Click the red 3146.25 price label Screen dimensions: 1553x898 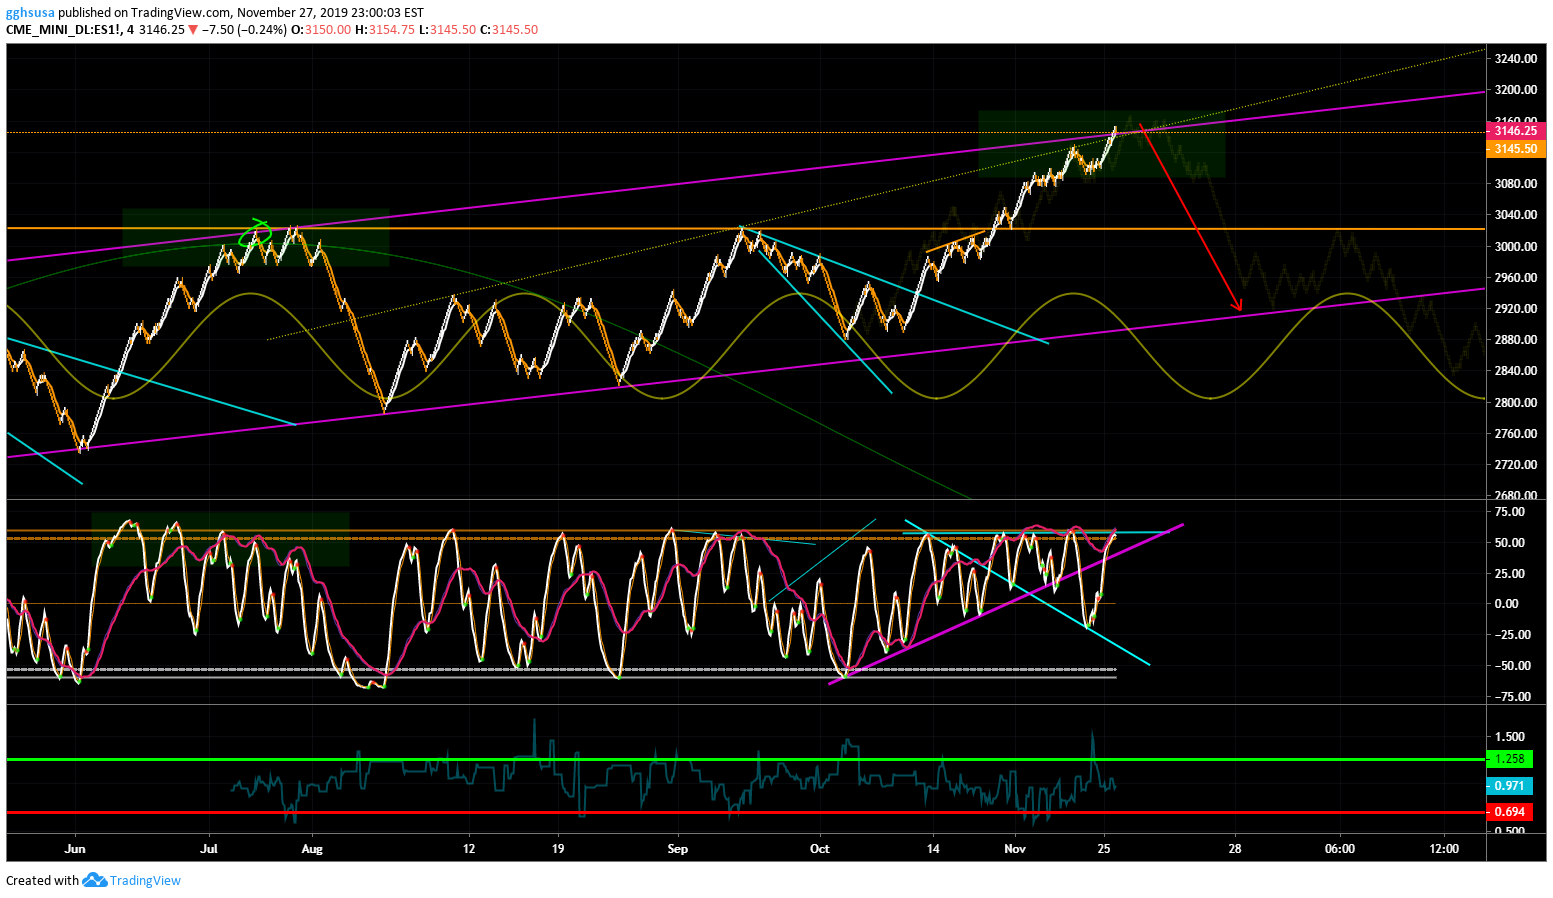coord(1516,131)
